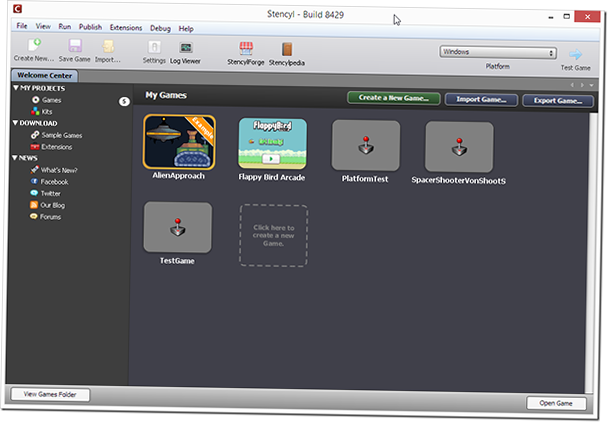Screen dimensions: 608x422
Task: Click the Kits colored blocks icon
Action: 35,111
